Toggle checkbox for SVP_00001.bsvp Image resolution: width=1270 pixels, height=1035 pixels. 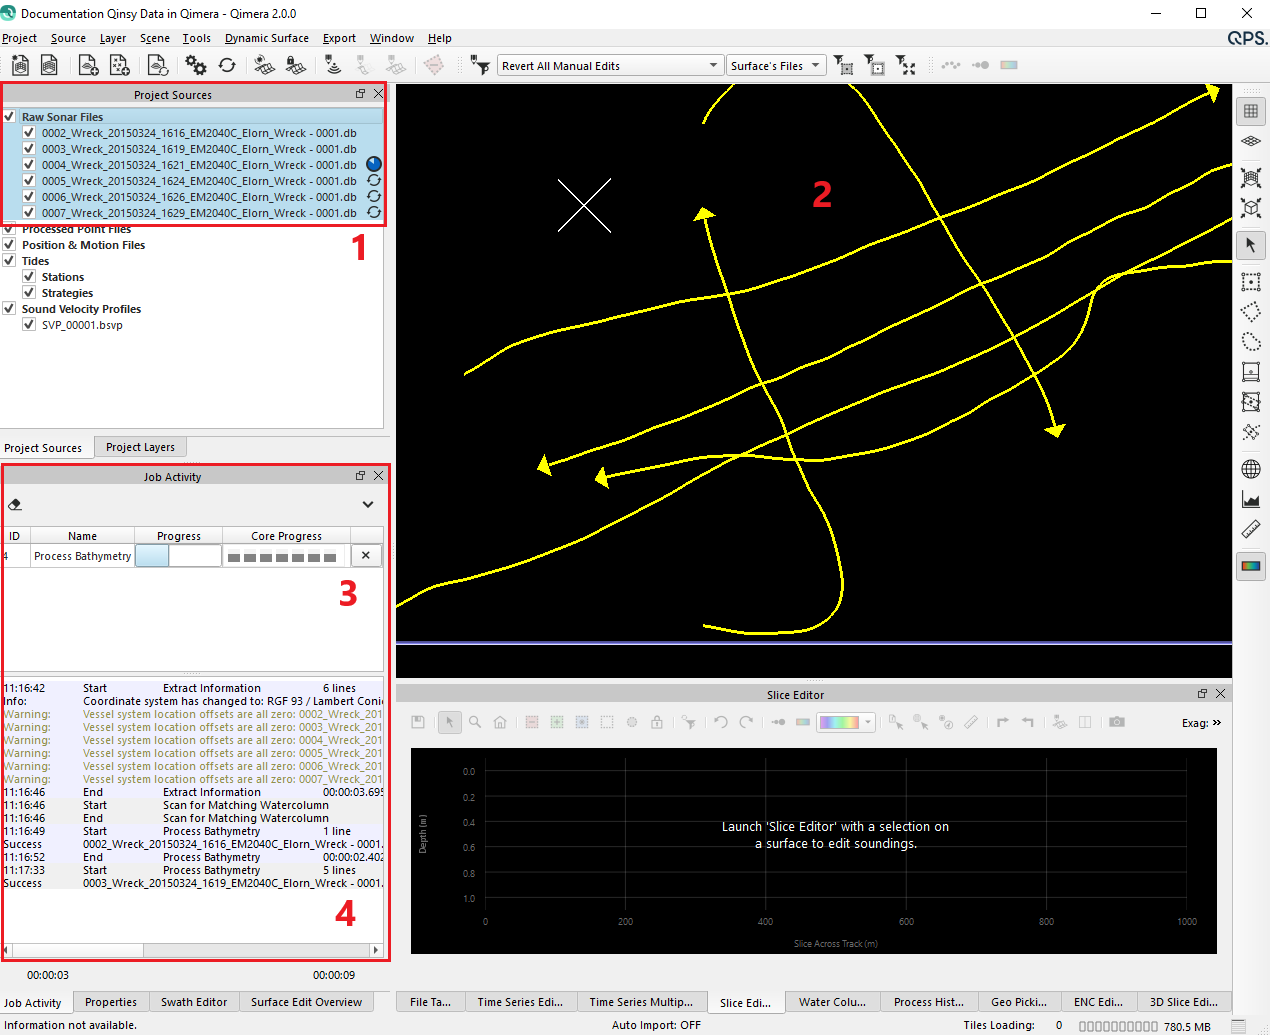(29, 325)
